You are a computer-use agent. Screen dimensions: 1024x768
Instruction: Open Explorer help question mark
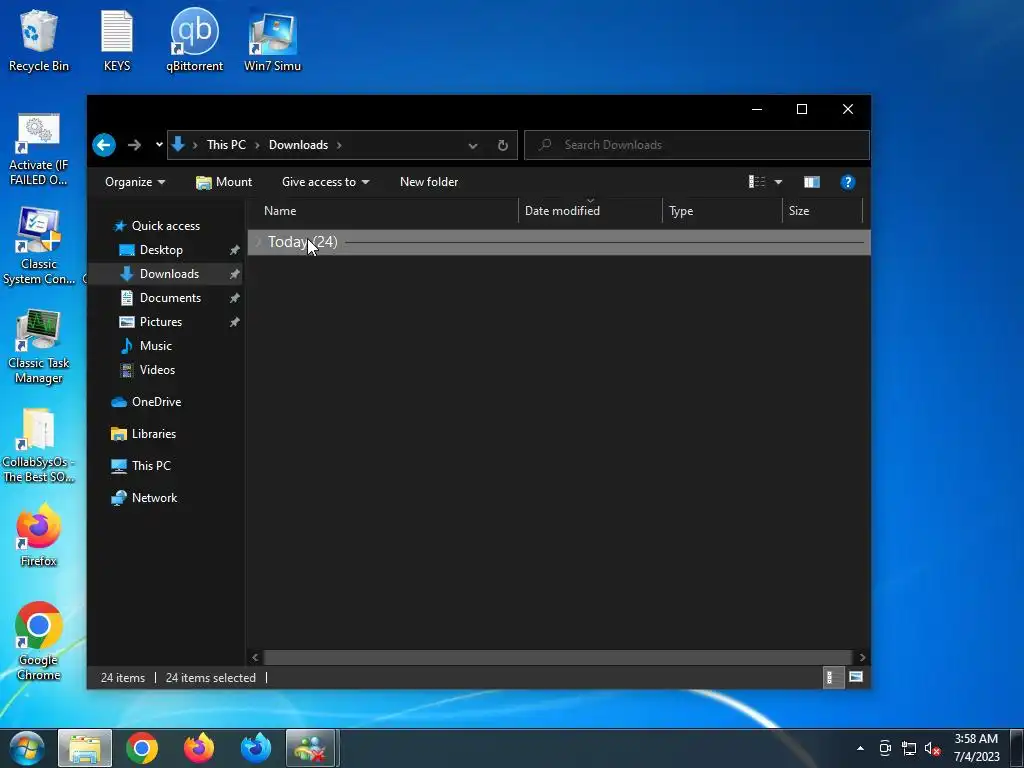tap(848, 182)
